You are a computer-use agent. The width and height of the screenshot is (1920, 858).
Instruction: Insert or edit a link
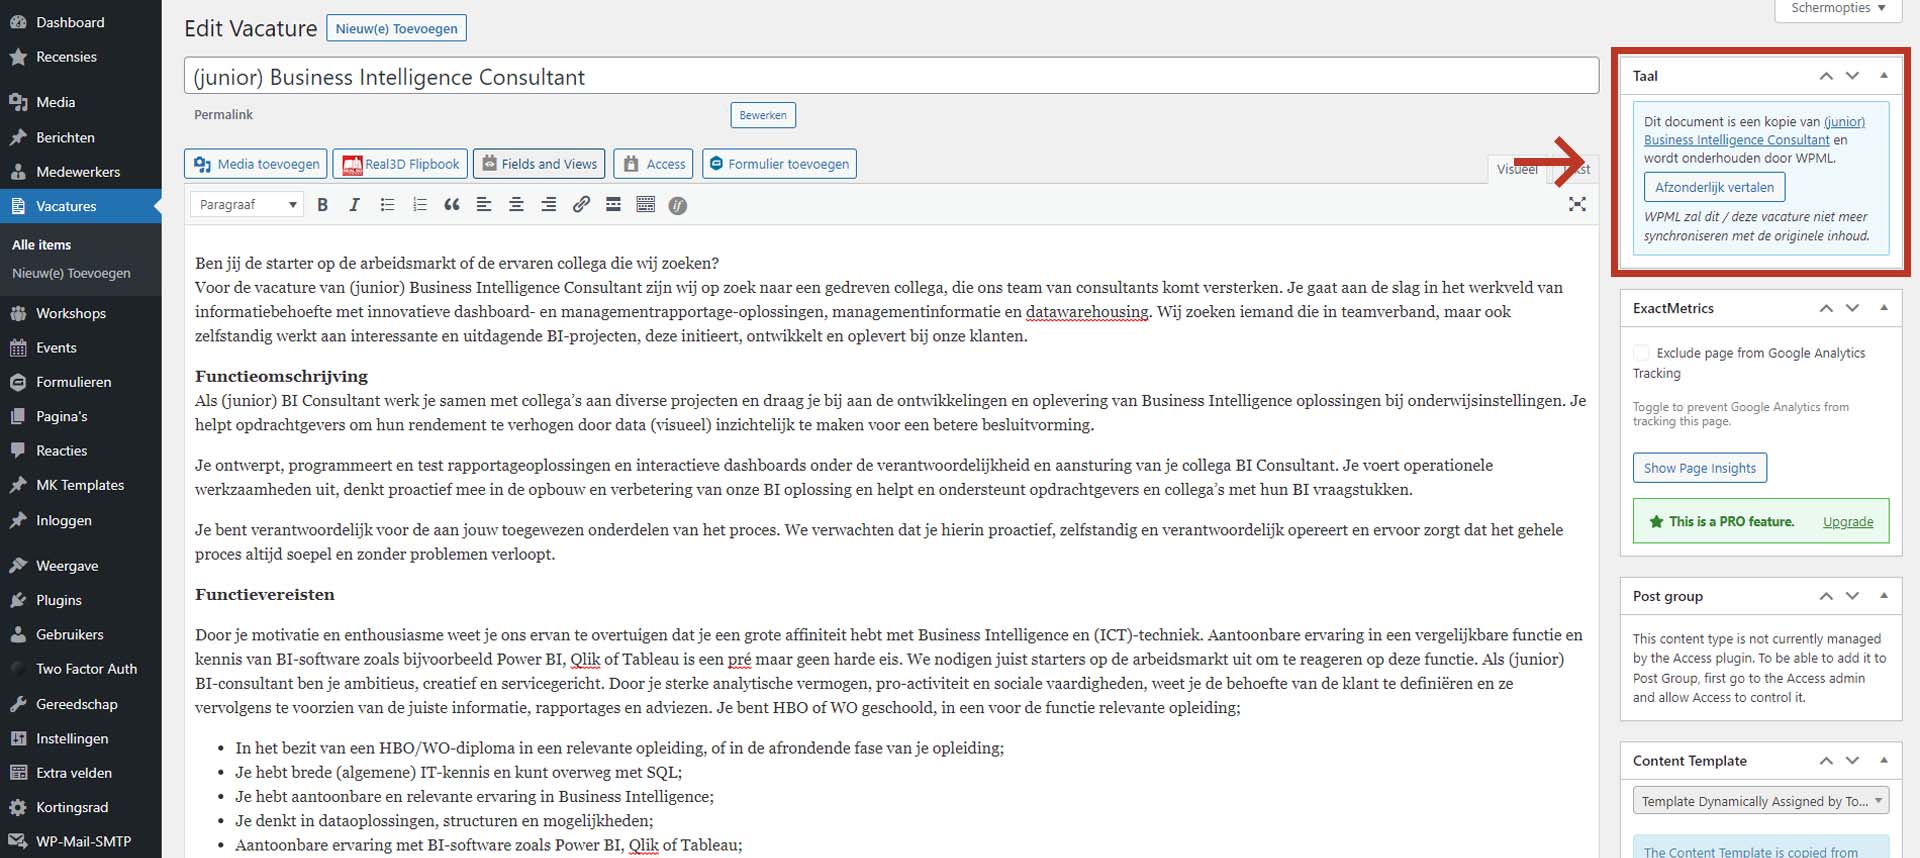click(x=581, y=205)
